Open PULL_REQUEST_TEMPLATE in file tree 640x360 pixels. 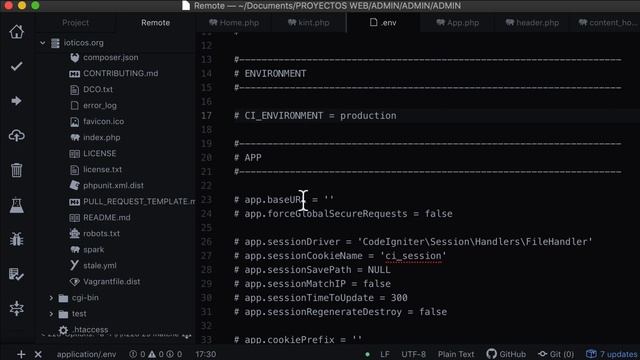[139, 202]
